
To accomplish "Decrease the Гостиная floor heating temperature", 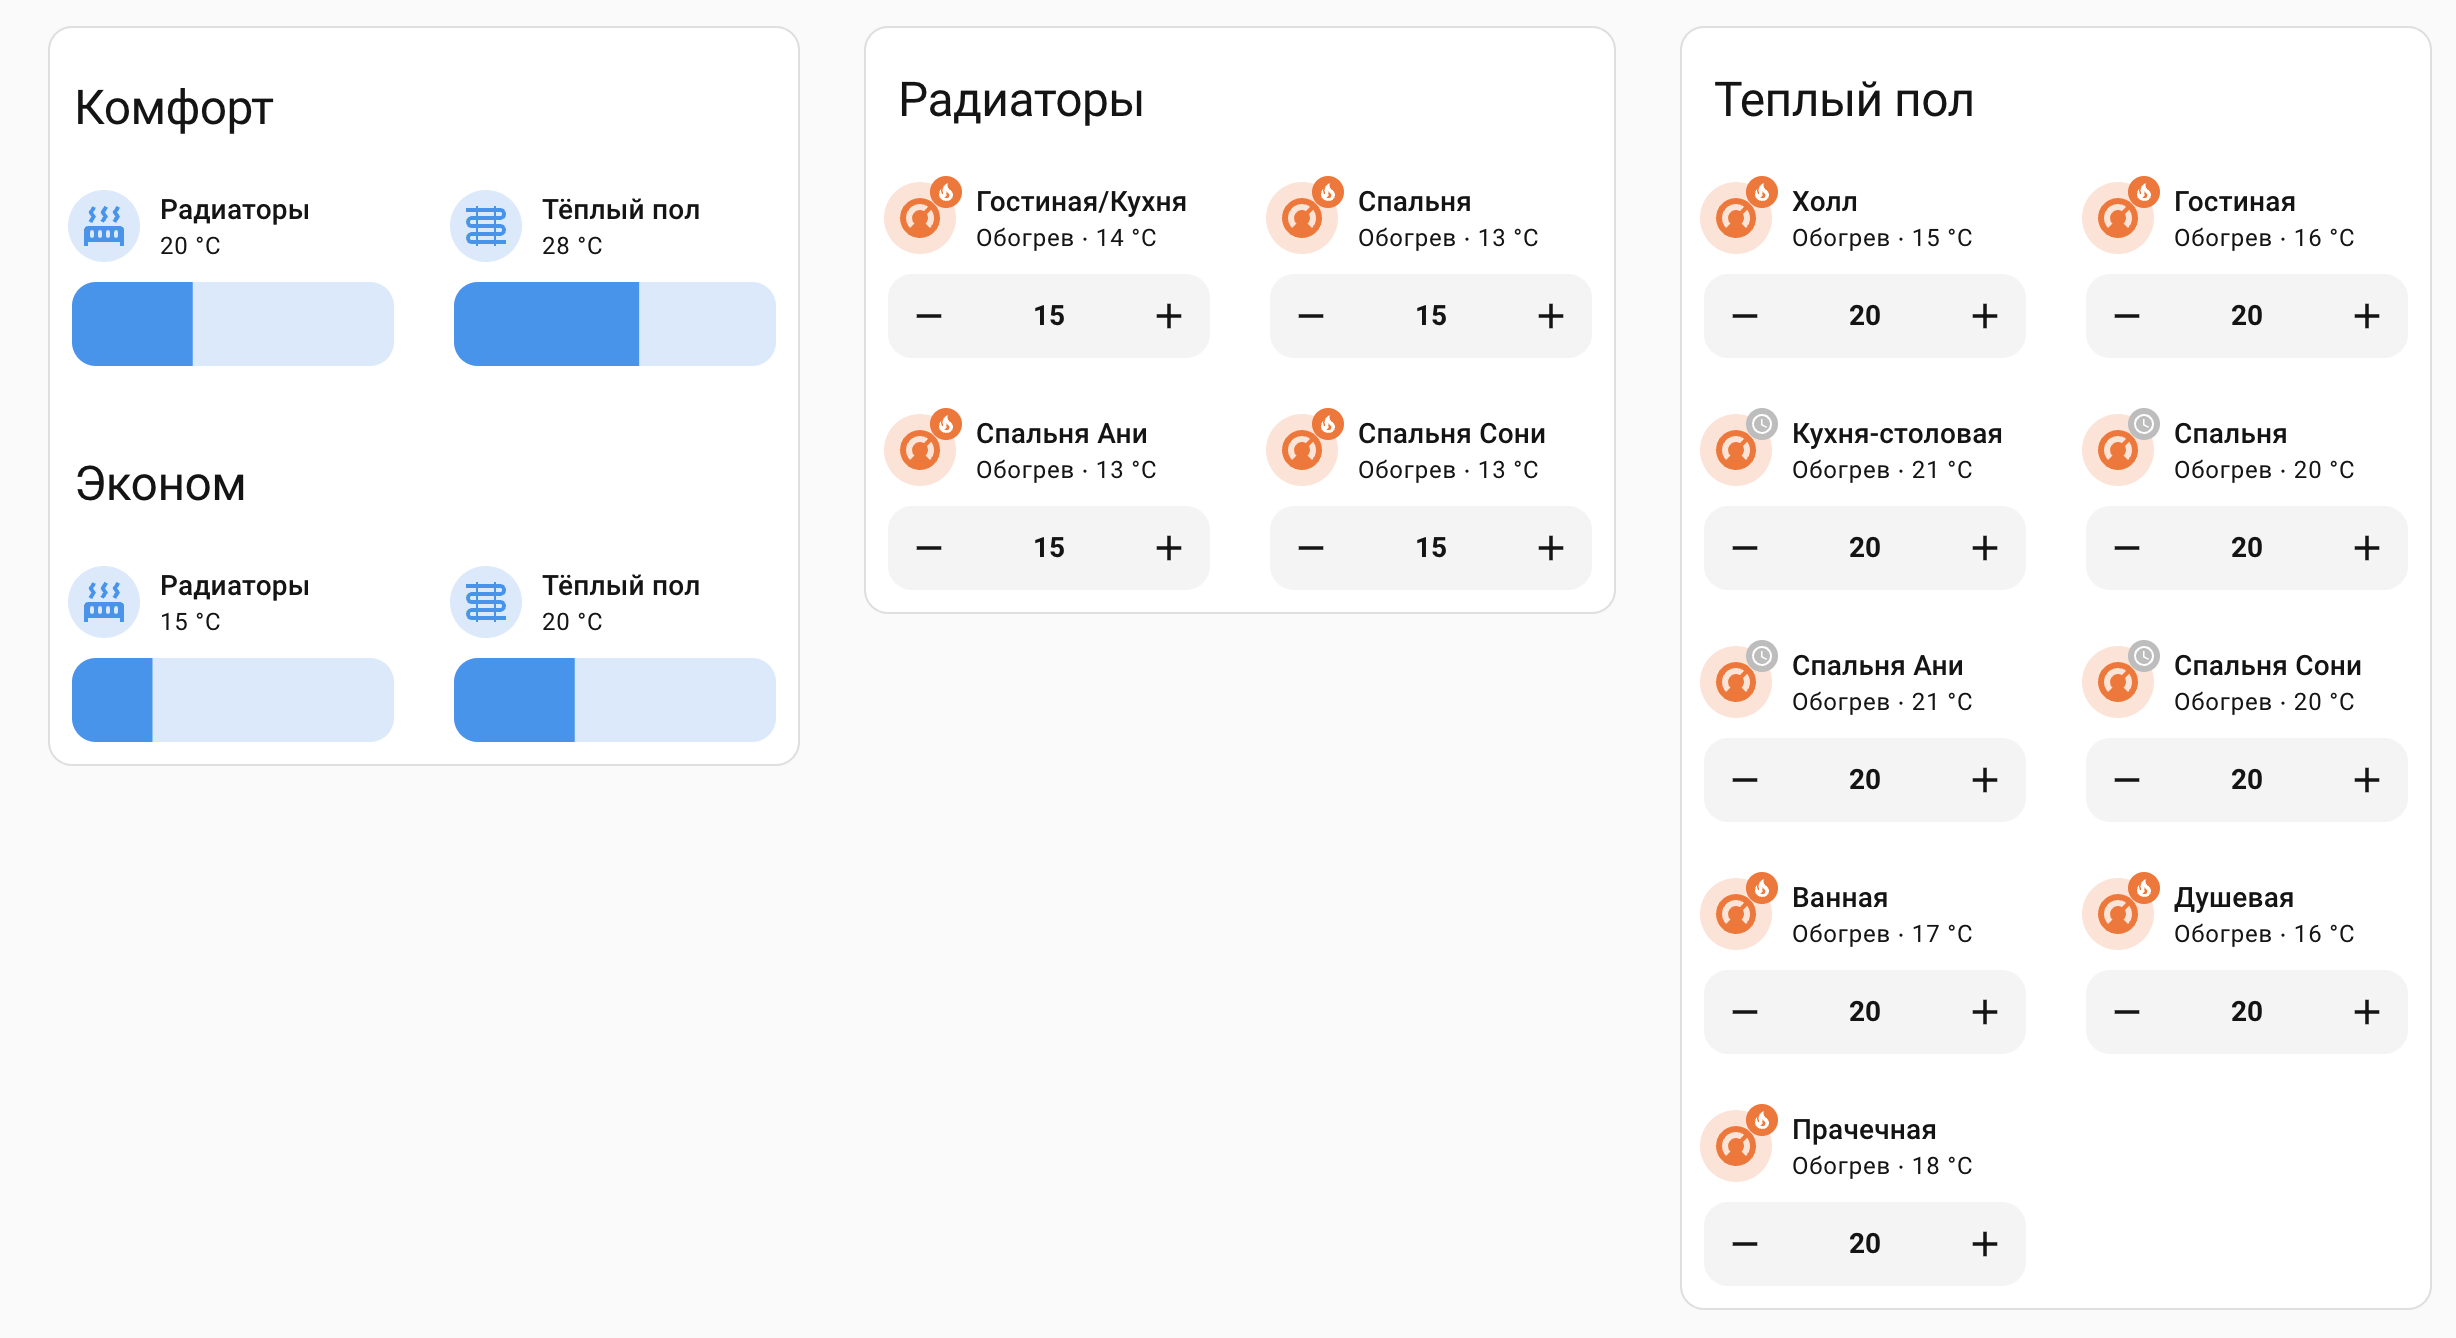I will [x=2126, y=315].
